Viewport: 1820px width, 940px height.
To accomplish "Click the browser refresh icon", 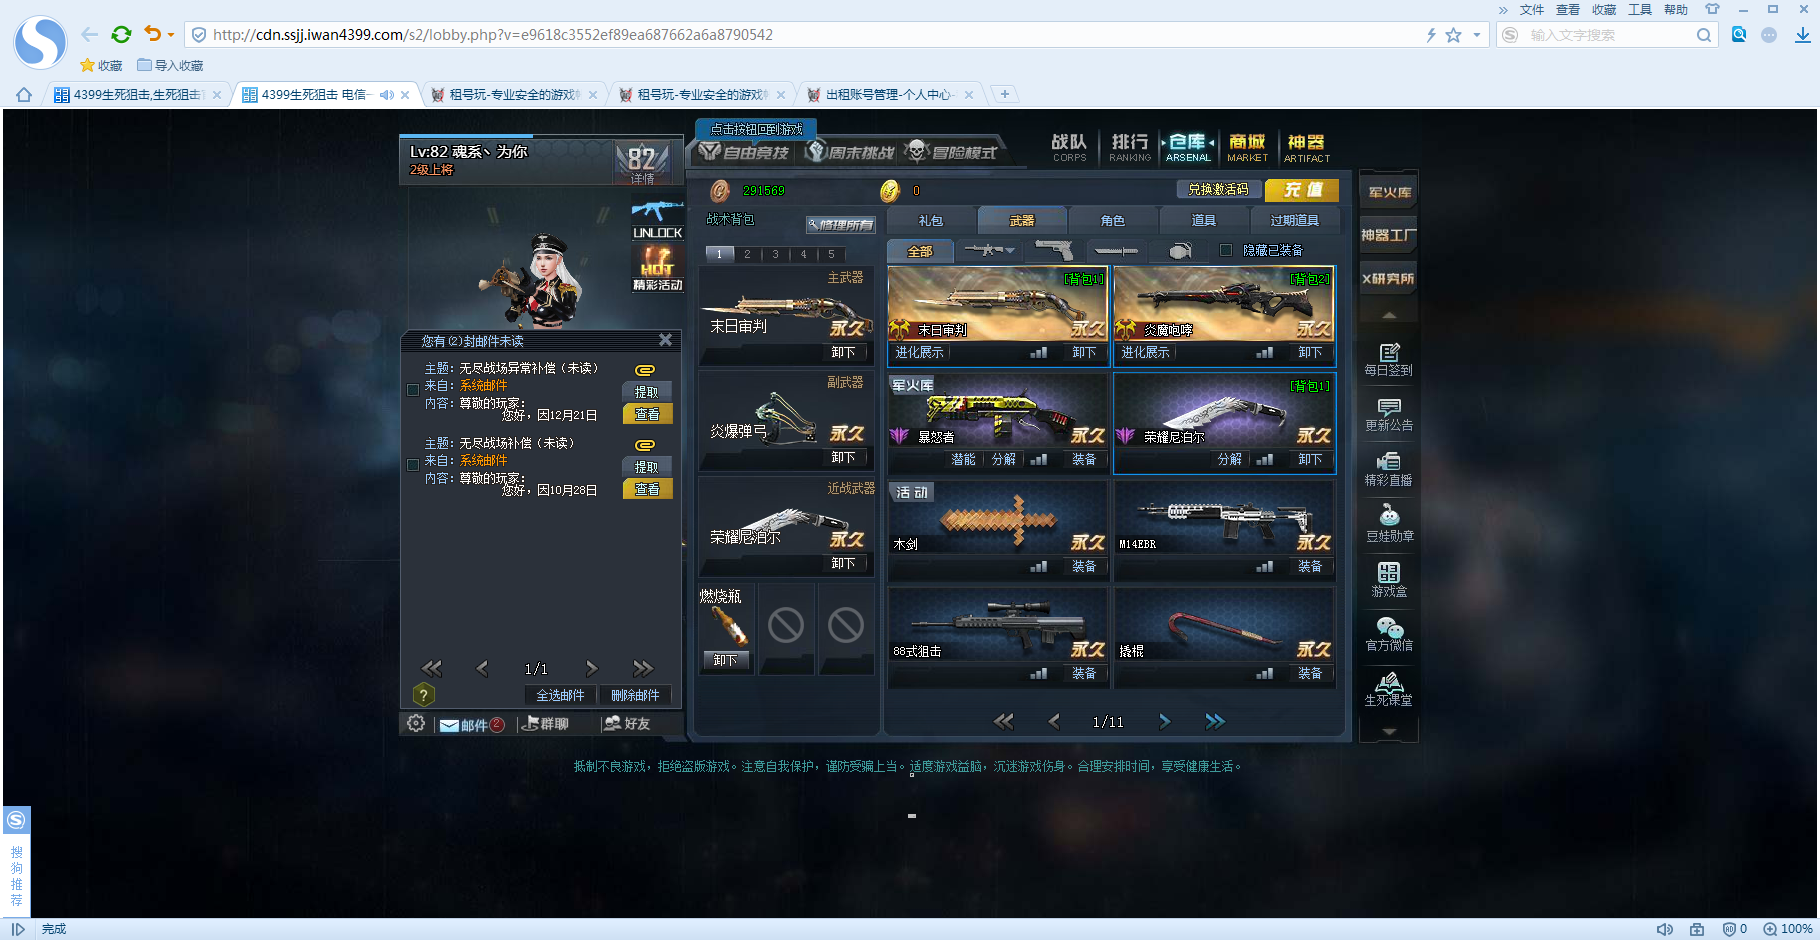I will [121, 34].
